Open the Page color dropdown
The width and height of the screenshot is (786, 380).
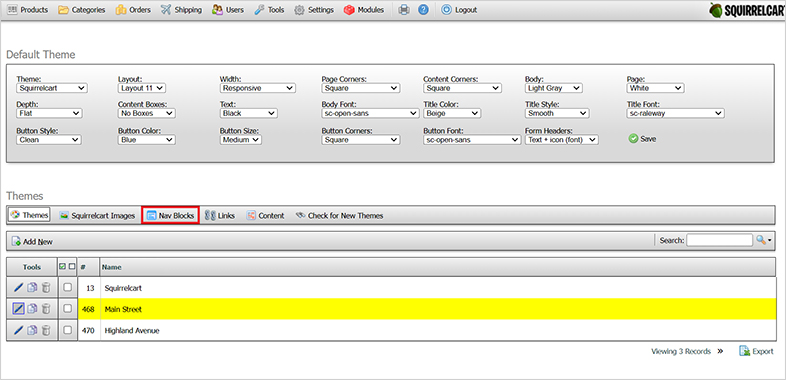point(656,88)
